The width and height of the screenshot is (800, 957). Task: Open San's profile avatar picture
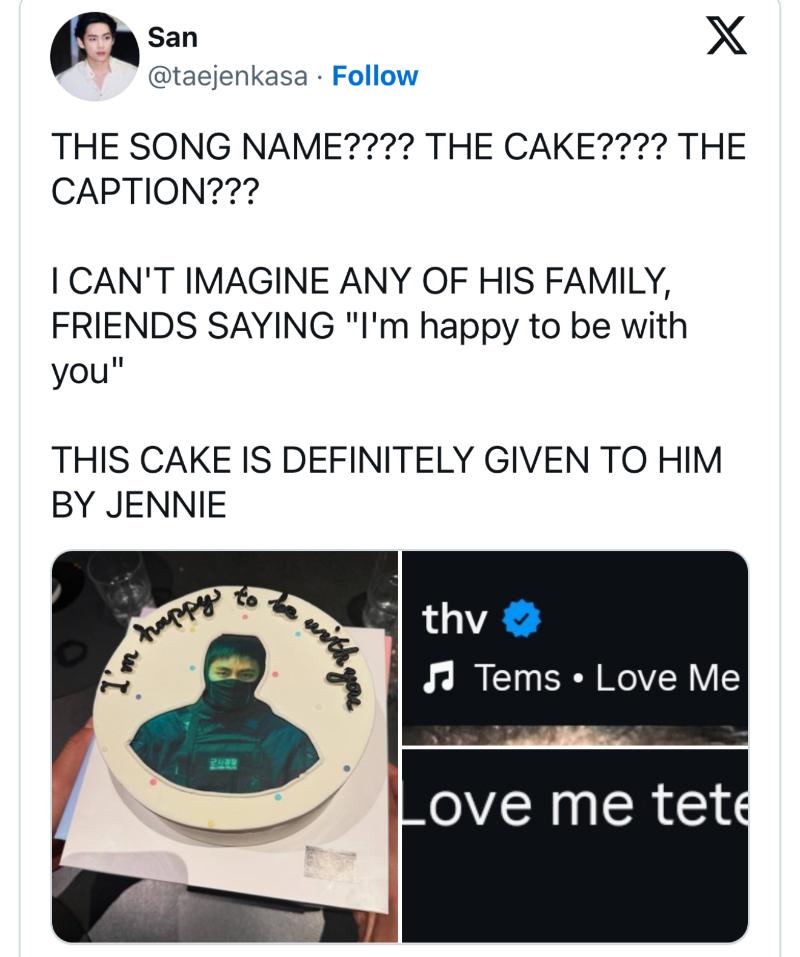94,57
